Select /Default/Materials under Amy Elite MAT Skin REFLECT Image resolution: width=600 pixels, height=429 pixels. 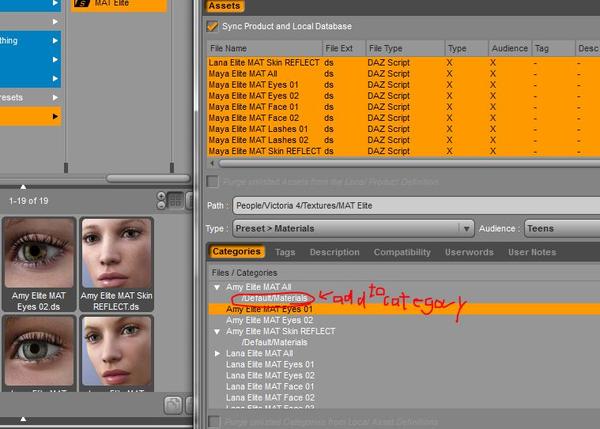tap(274, 343)
